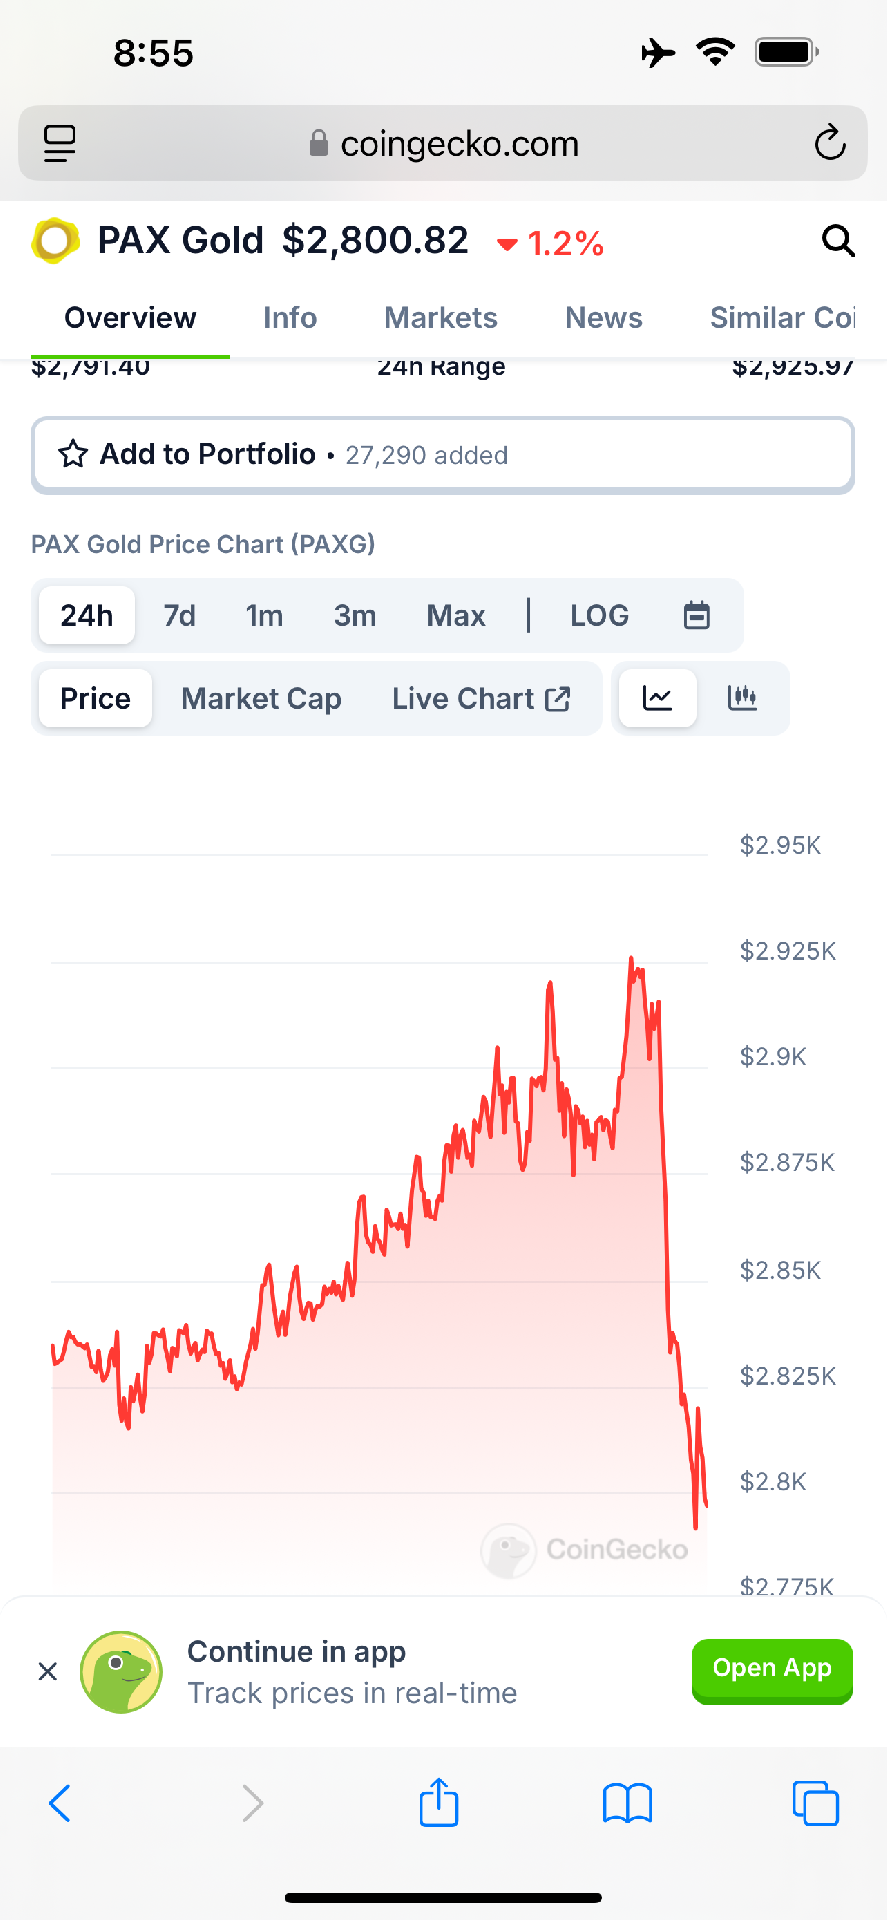Select the 3m time range
This screenshot has height=1920, width=887.
(354, 615)
